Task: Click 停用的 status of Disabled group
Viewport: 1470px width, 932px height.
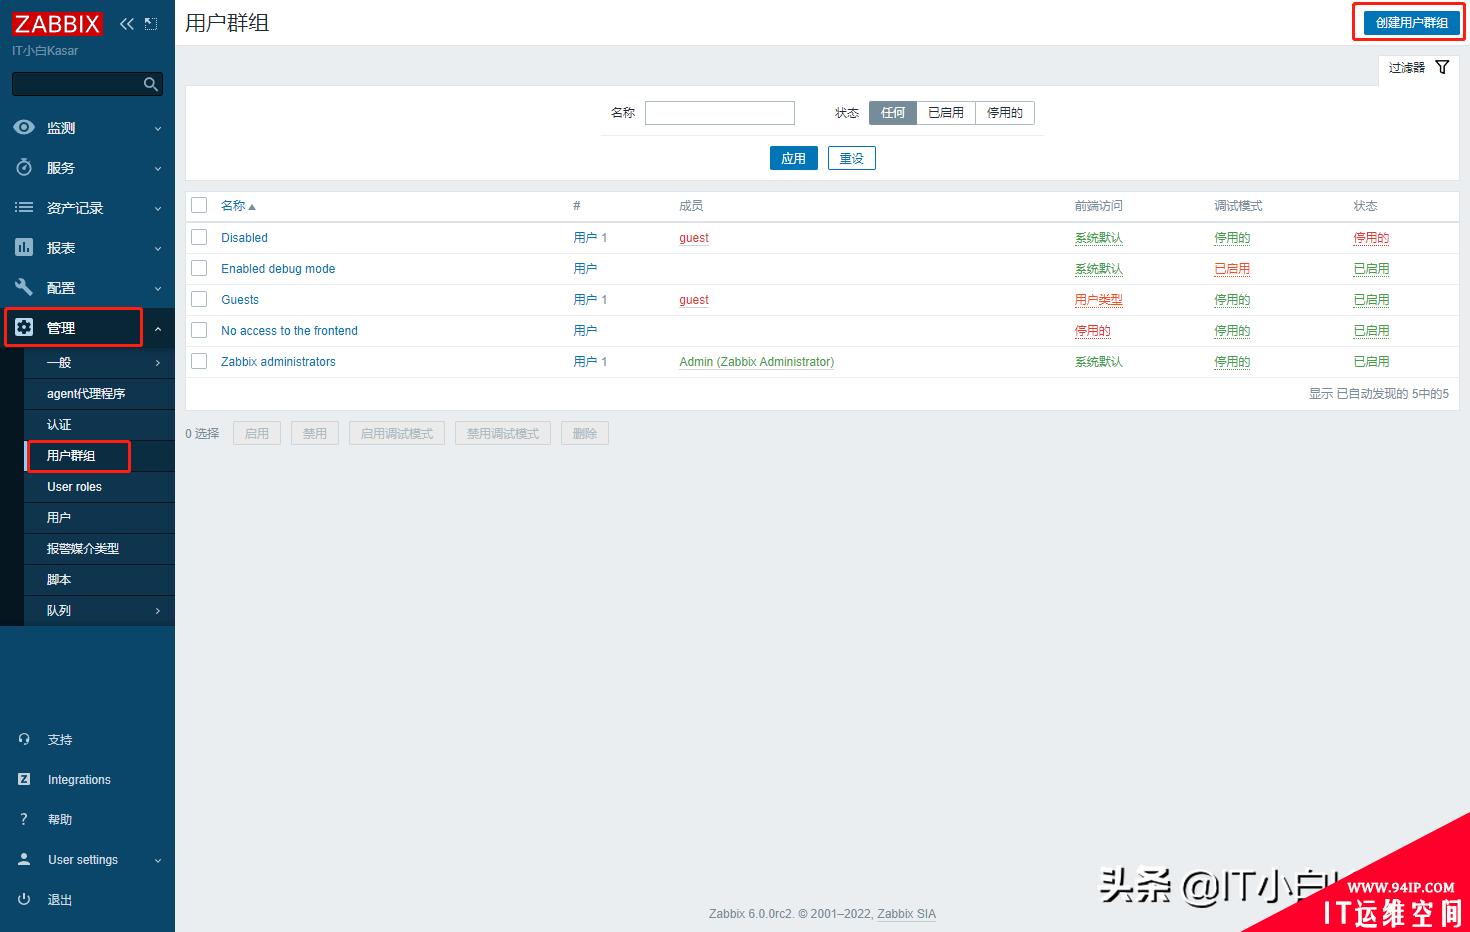Action: [x=1371, y=238]
